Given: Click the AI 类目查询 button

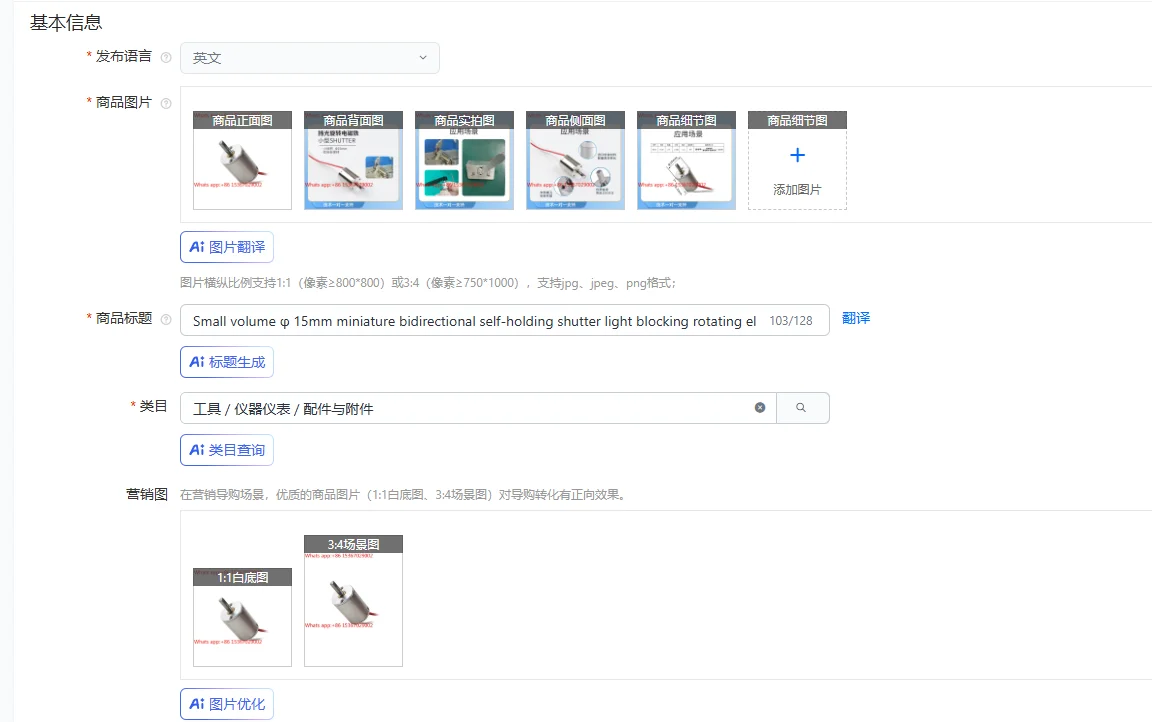Looking at the screenshot, I should pyautogui.click(x=227, y=450).
